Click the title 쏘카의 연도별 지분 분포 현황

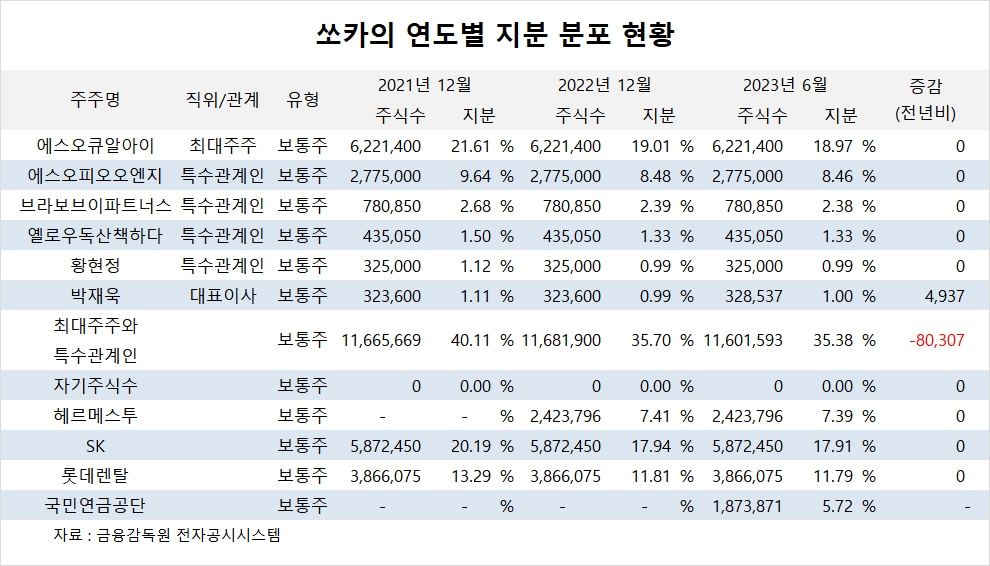click(495, 35)
